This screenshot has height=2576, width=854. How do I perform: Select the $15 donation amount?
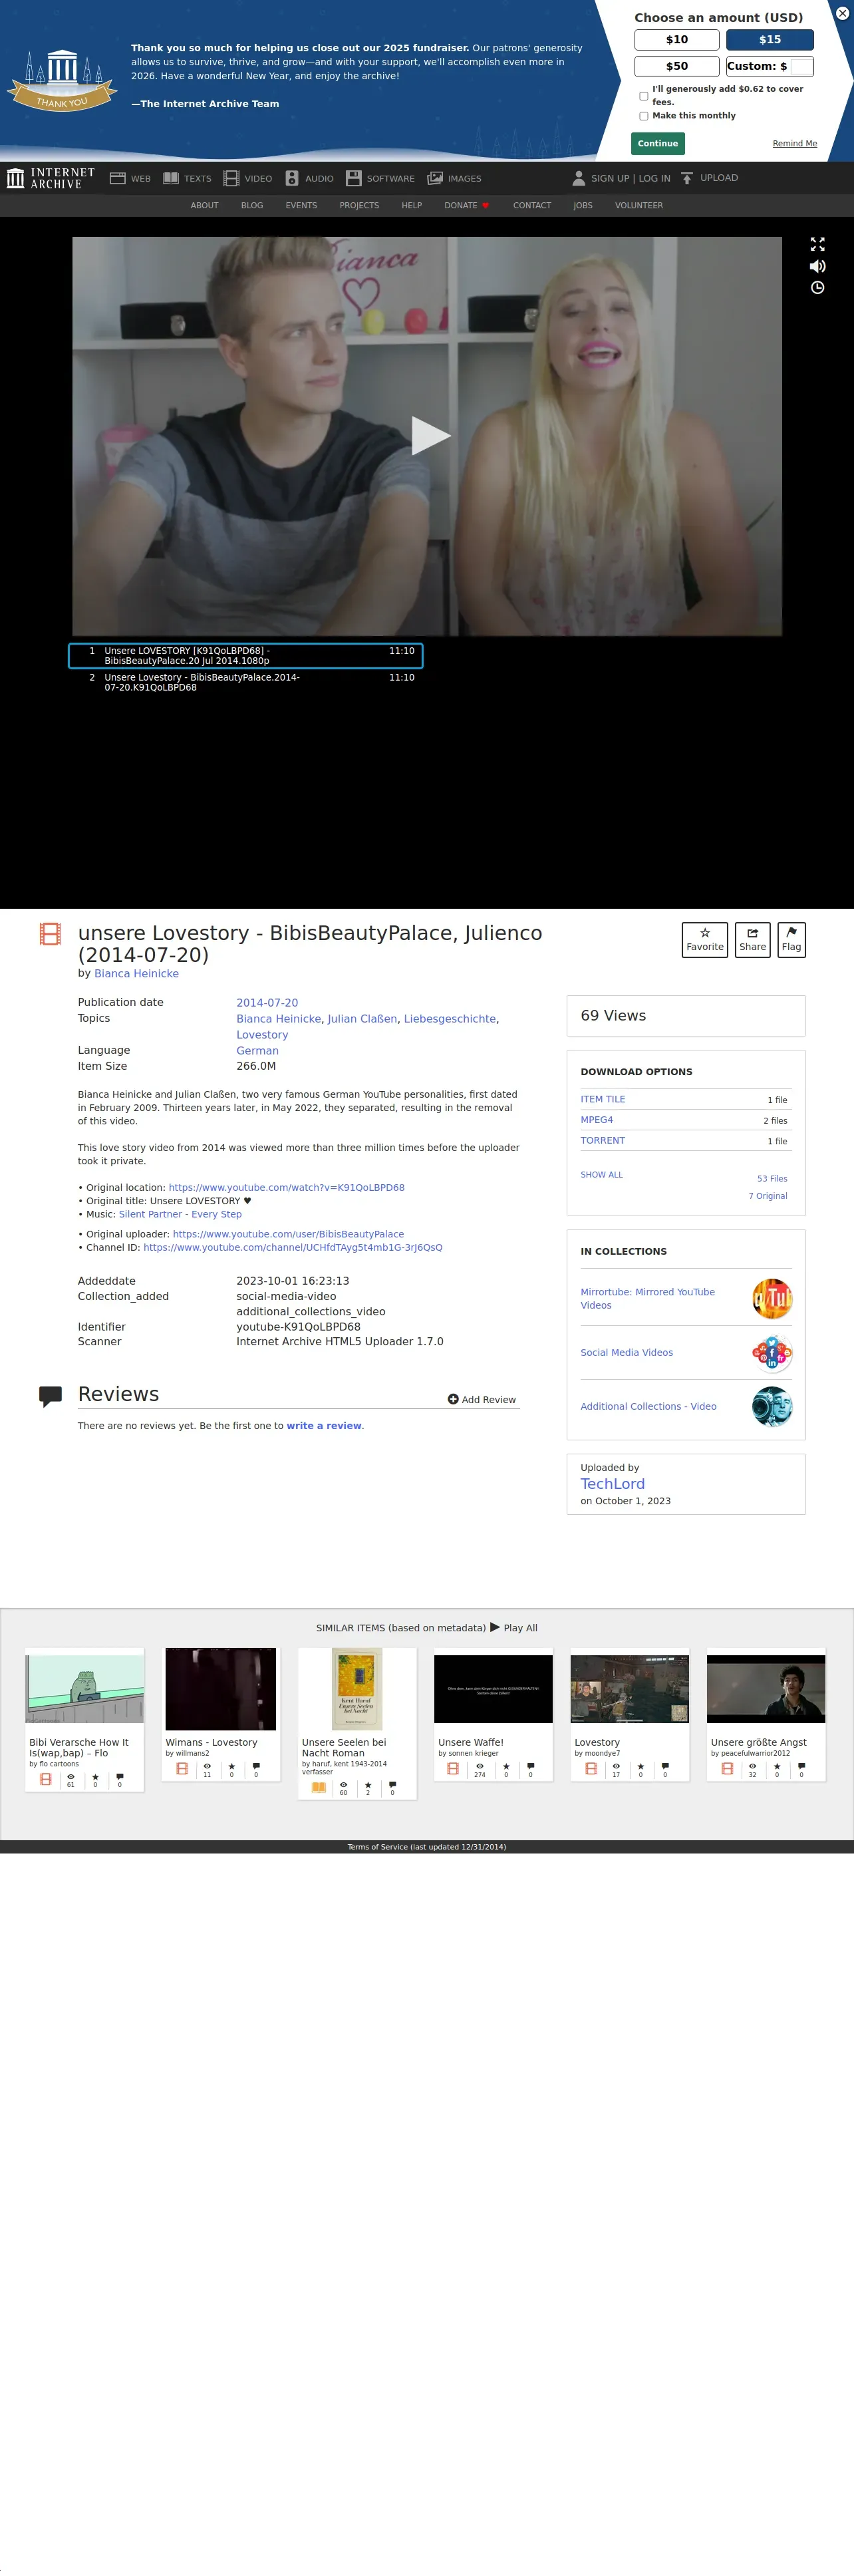770,40
